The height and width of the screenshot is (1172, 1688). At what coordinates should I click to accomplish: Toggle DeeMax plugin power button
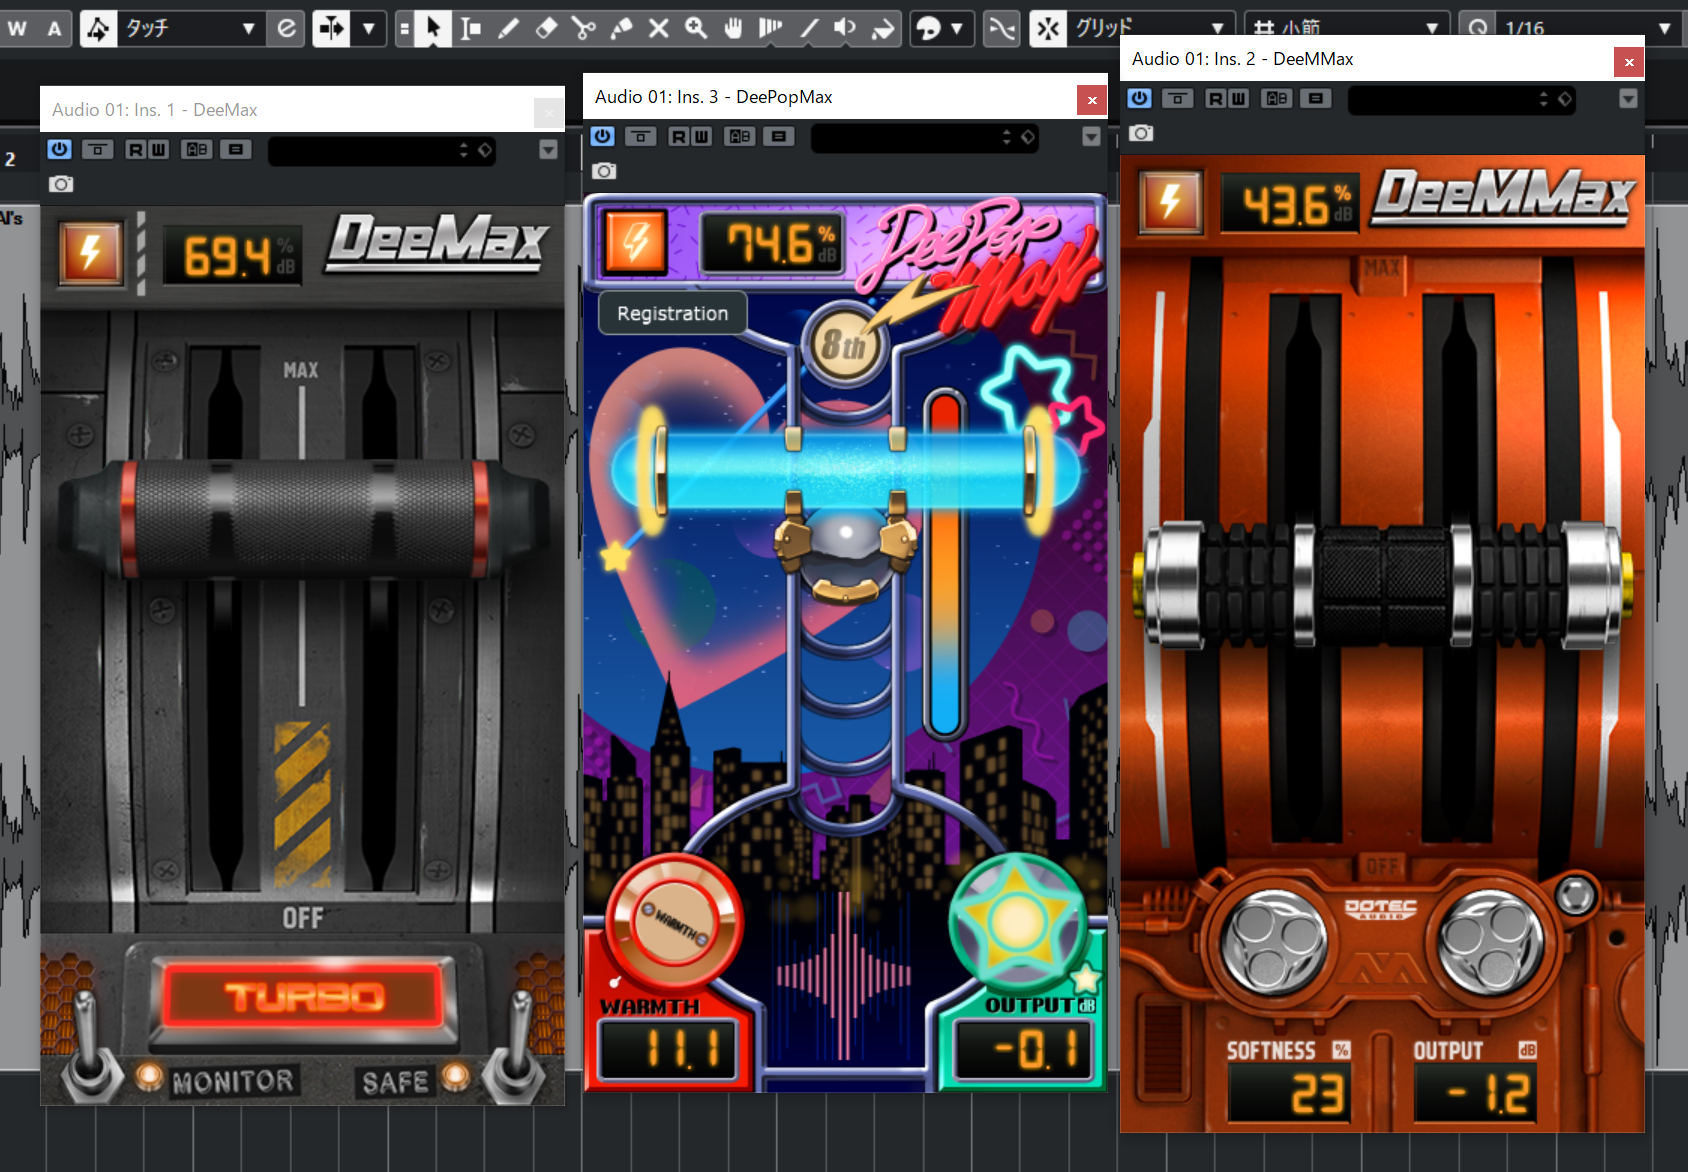pyautogui.click(x=59, y=150)
